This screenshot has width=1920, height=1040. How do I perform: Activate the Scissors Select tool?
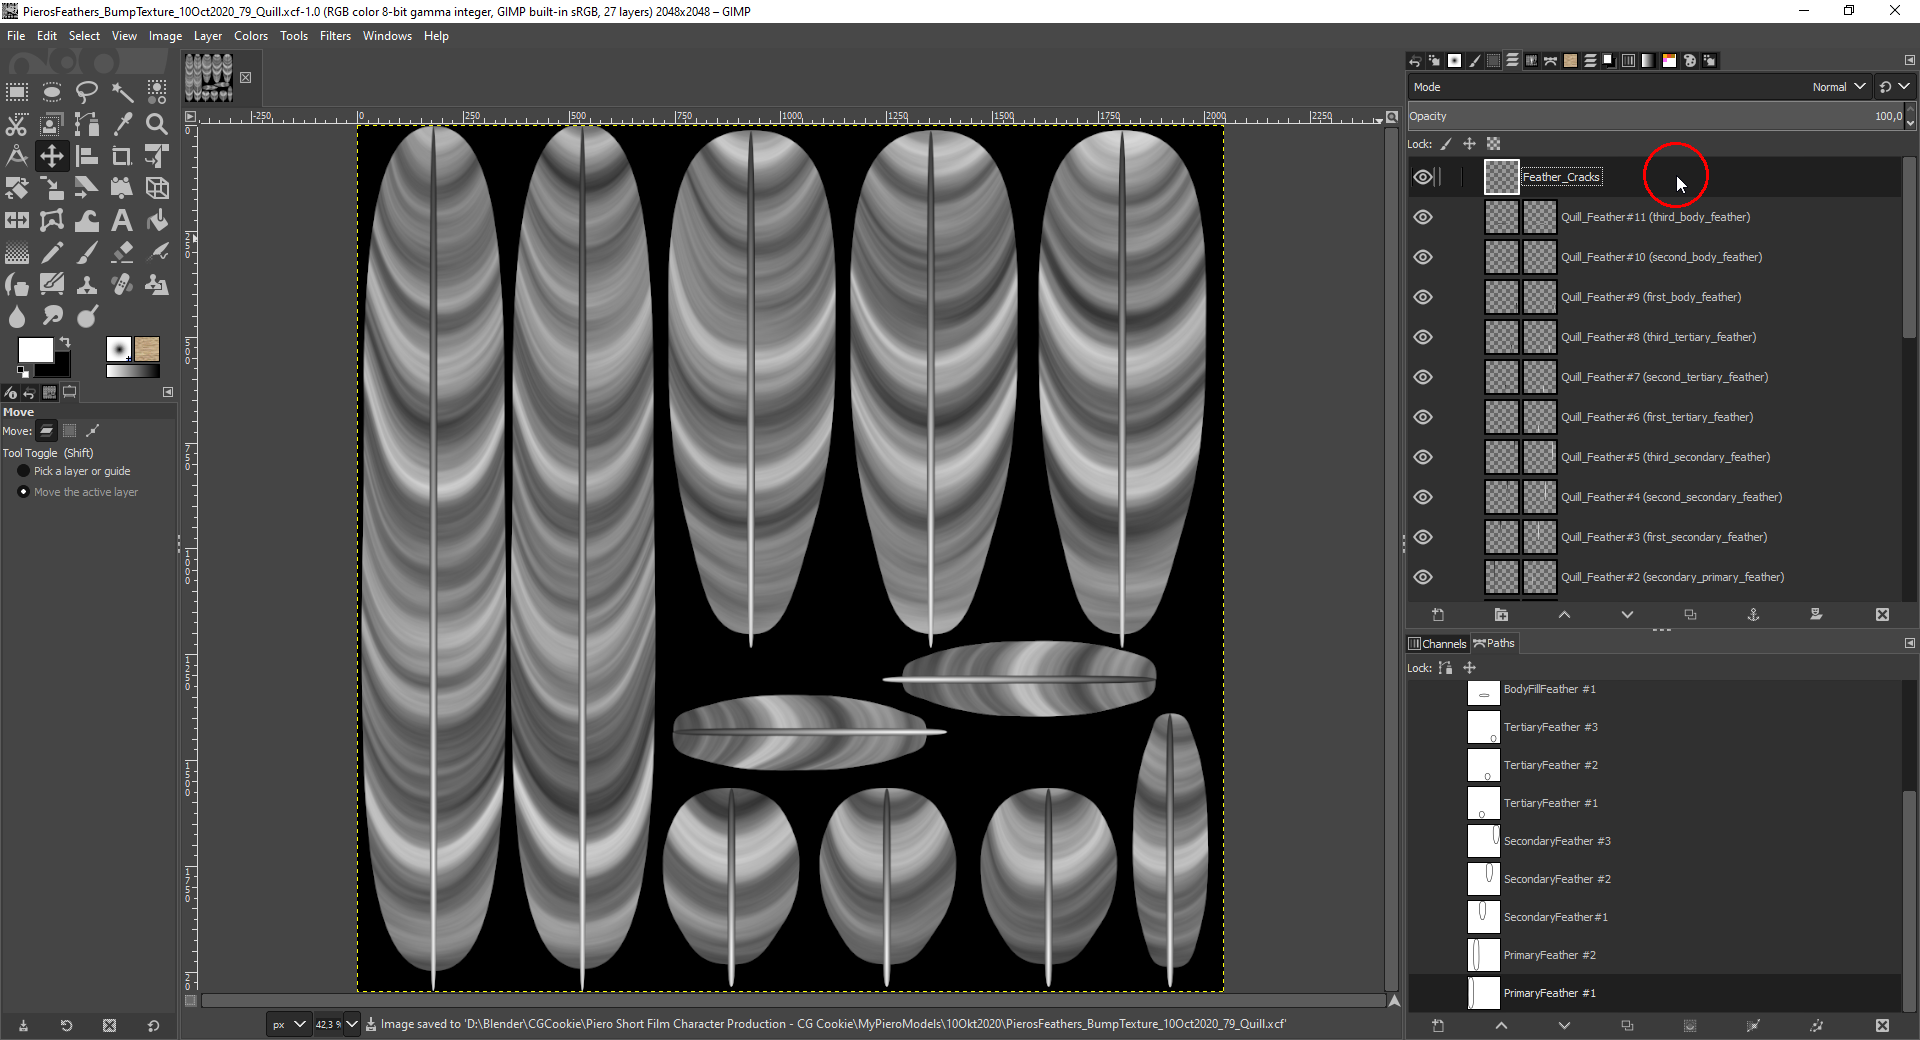coord(17,124)
